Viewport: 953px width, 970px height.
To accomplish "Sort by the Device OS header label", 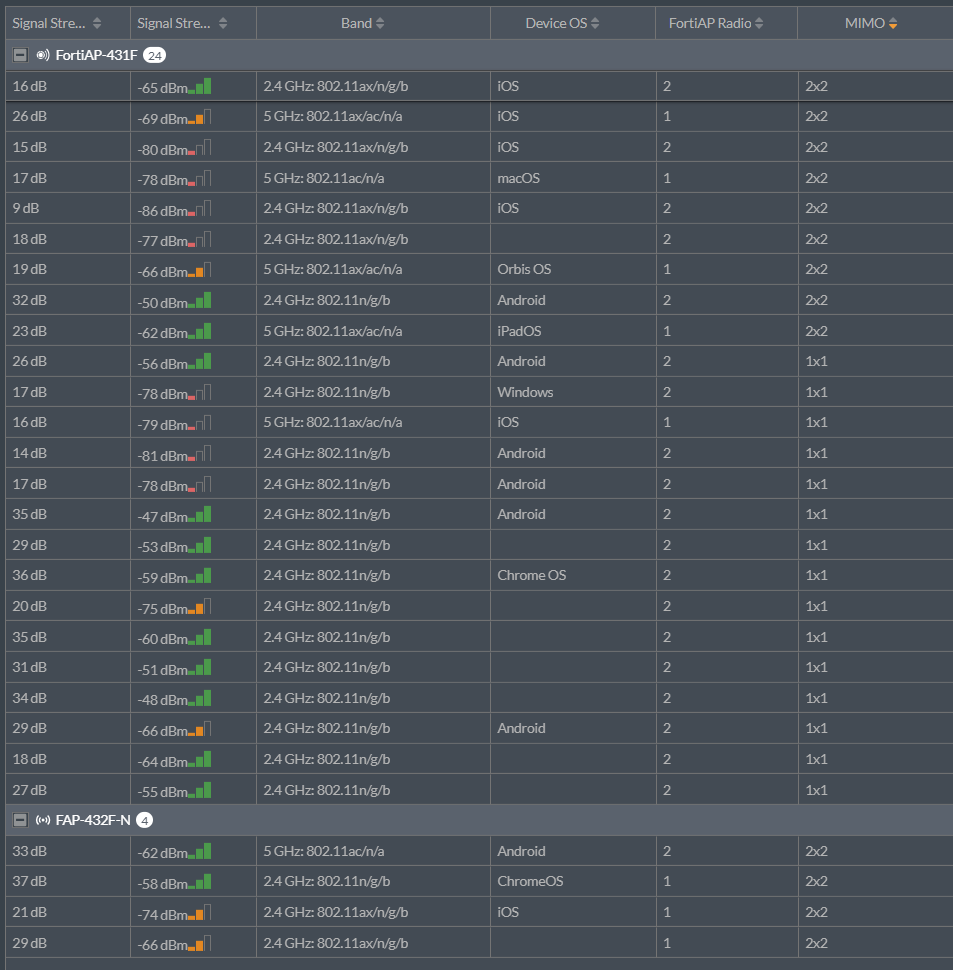I will pos(556,24).
